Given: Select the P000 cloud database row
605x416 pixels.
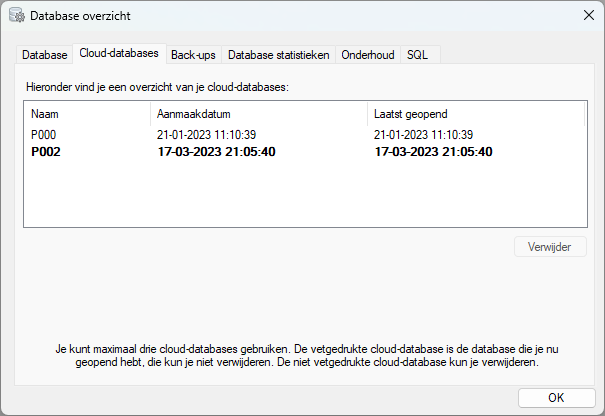Looking at the screenshot, I should 305,135.
